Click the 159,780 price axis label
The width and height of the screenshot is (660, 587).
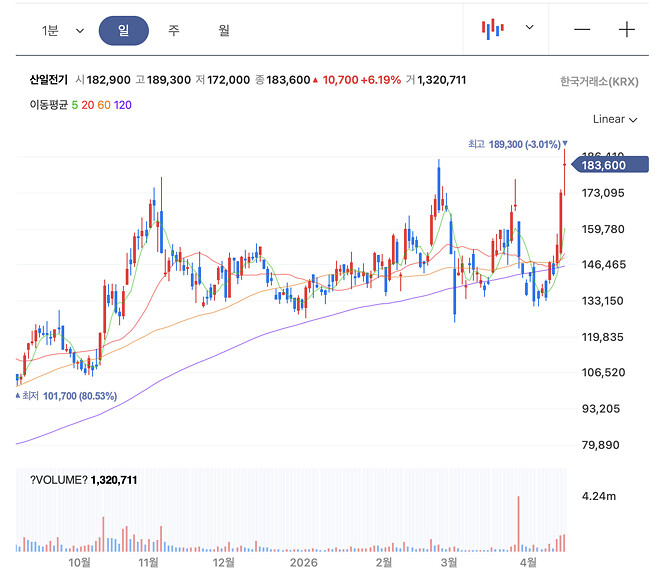[x=603, y=229]
